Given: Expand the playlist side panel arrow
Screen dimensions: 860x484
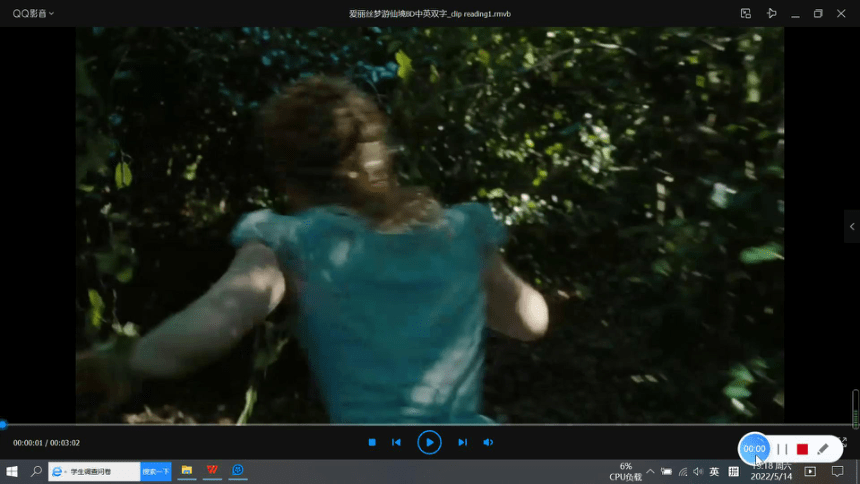Looking at the screenshot, I should pos(852,226).
